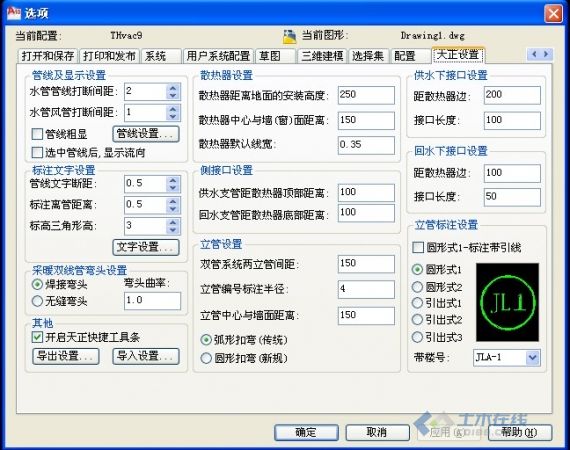This screenshot has width=570, height=450.
Task: Click the 散热器默认线宽 field 0.35
Action: coord(366,145)
